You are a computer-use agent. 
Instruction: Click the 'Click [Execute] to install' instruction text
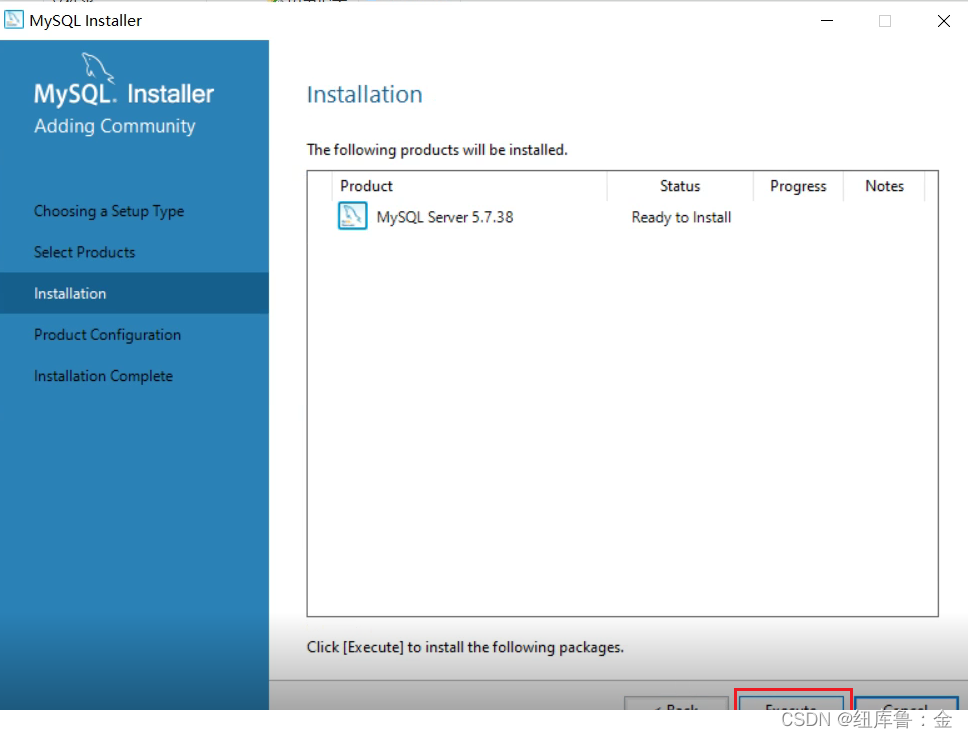(x=465, y=647)
